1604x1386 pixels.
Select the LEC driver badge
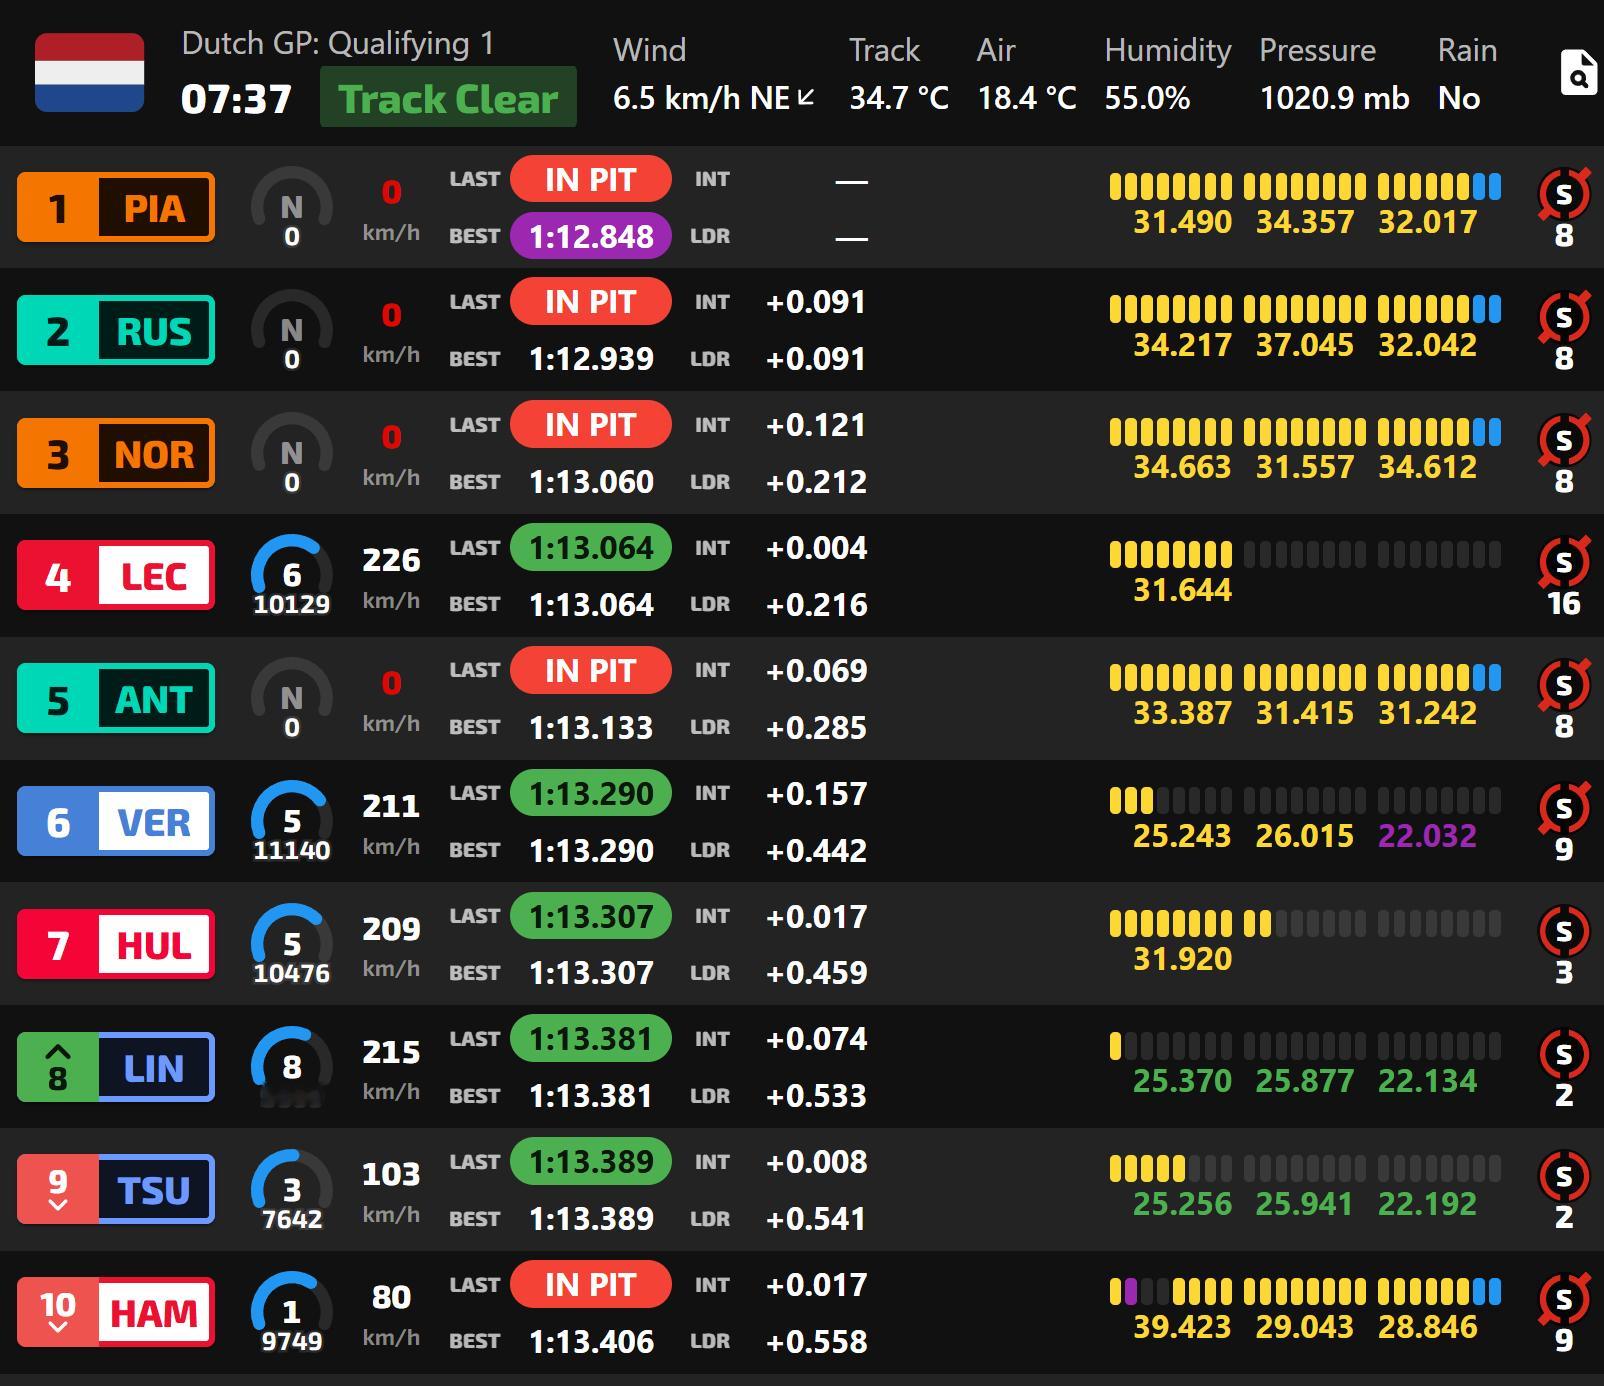(x=116, y=576)
